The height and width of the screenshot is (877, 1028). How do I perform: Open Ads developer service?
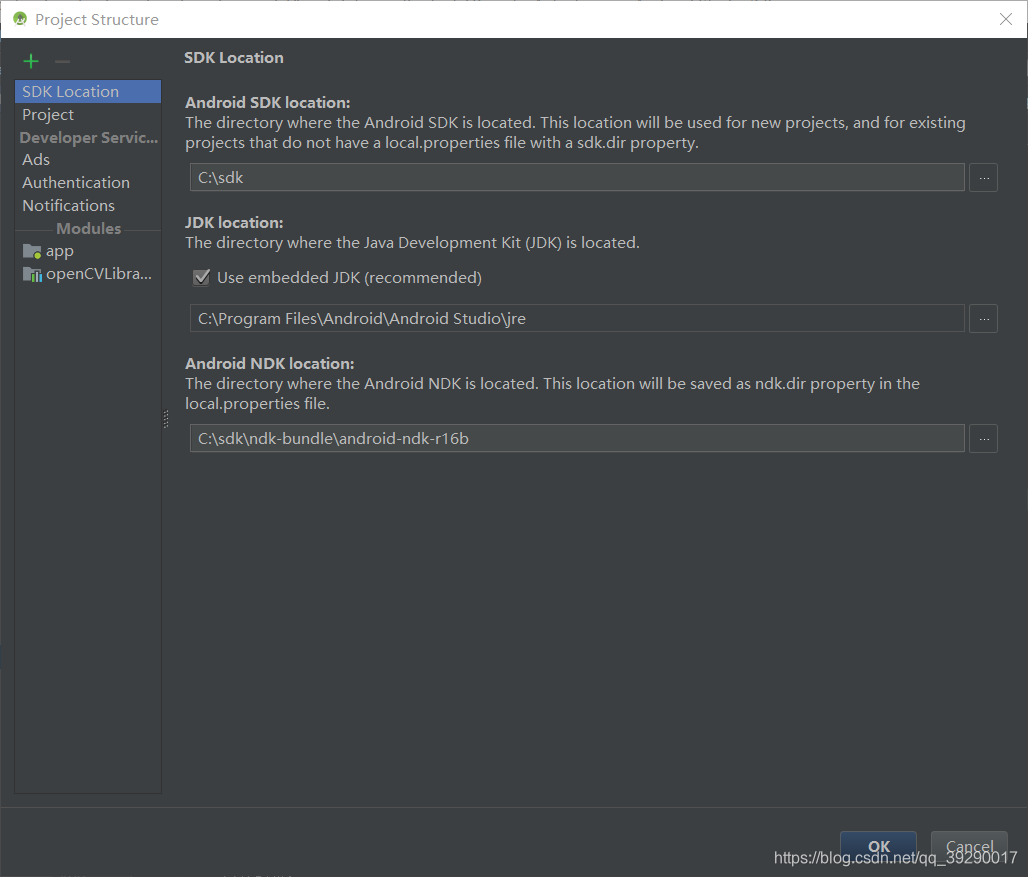click(88, 160)
